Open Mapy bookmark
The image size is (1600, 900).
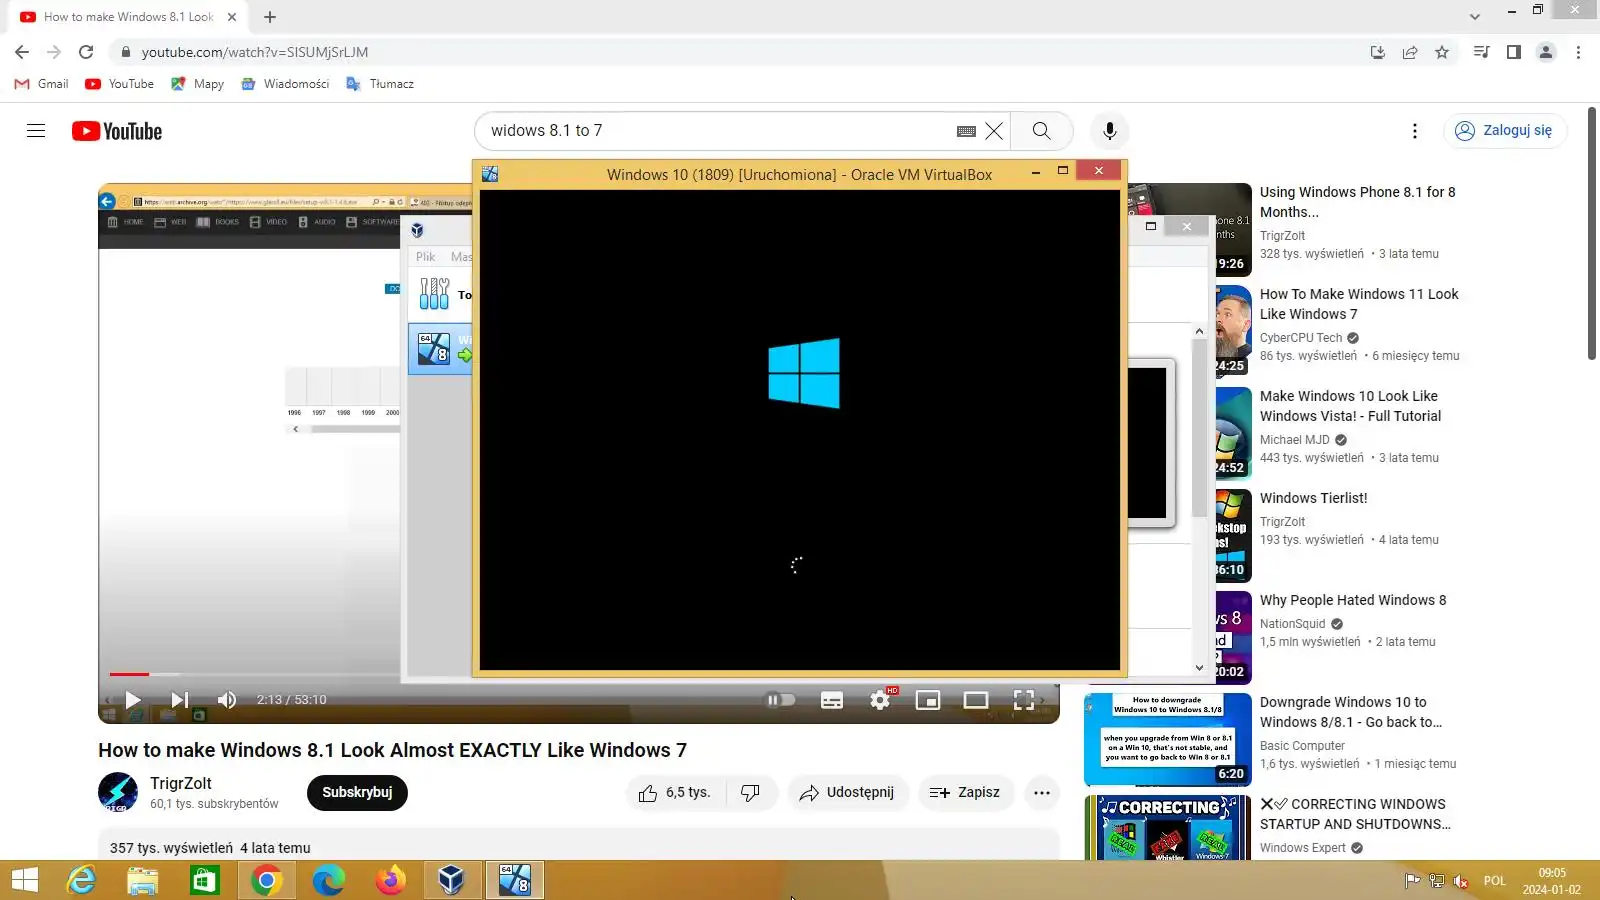coord(198,84)
